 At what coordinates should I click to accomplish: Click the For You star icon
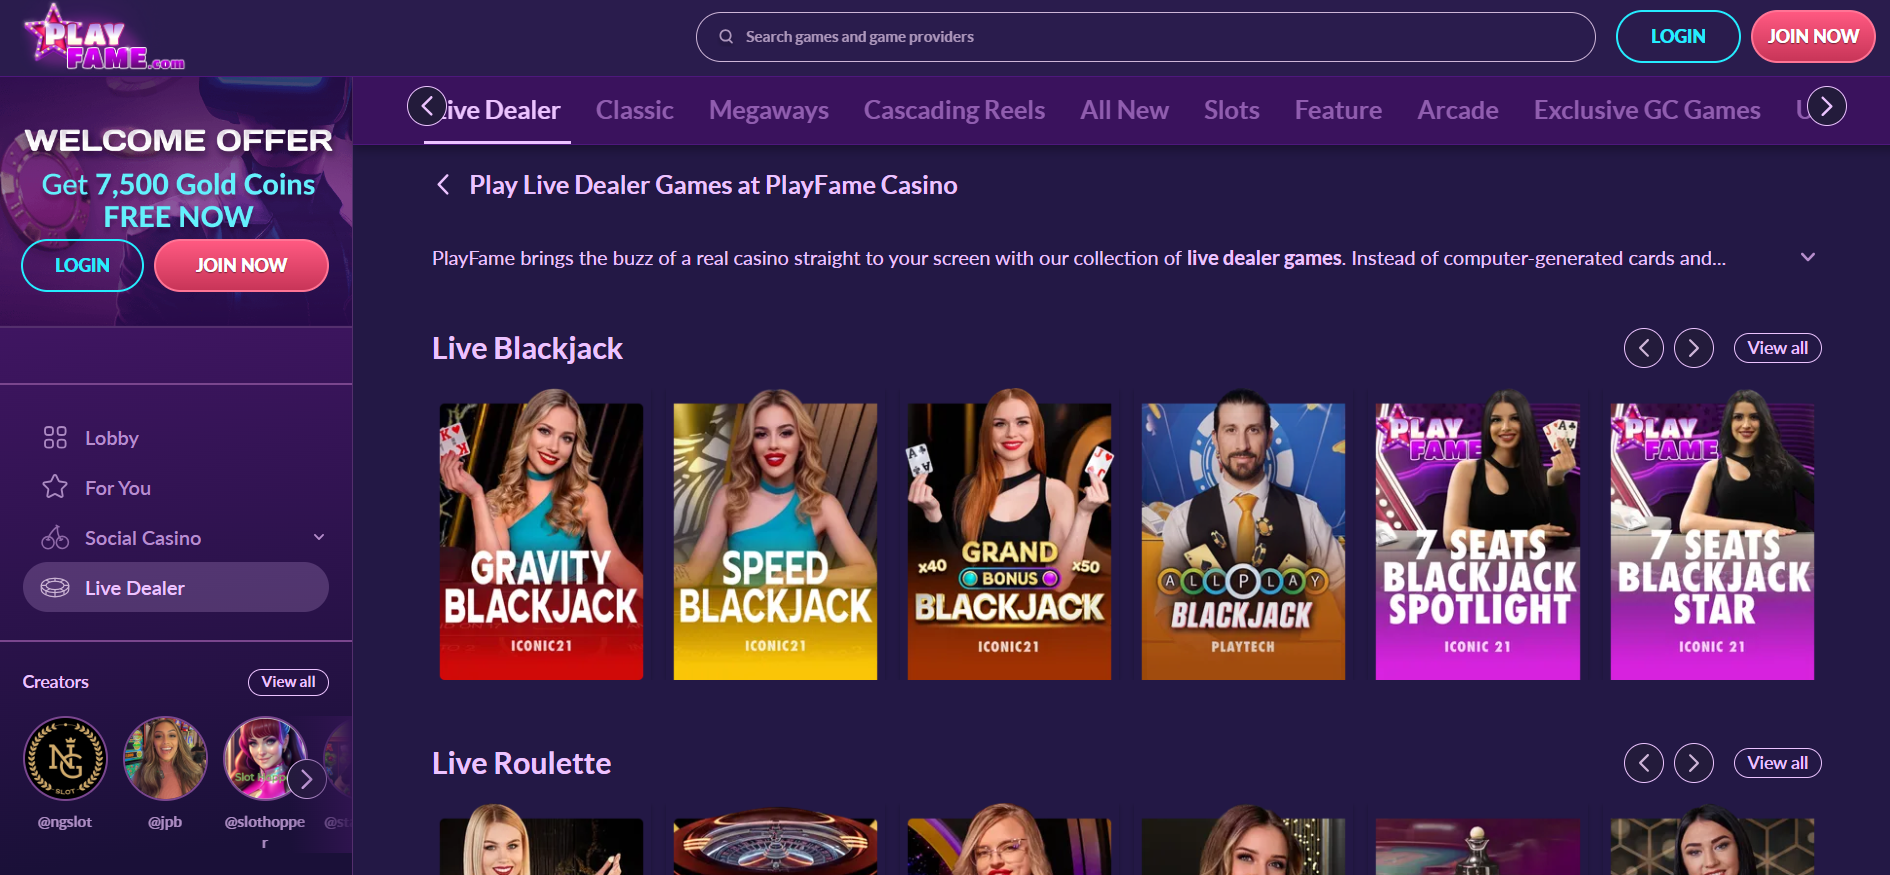point(55,488)
